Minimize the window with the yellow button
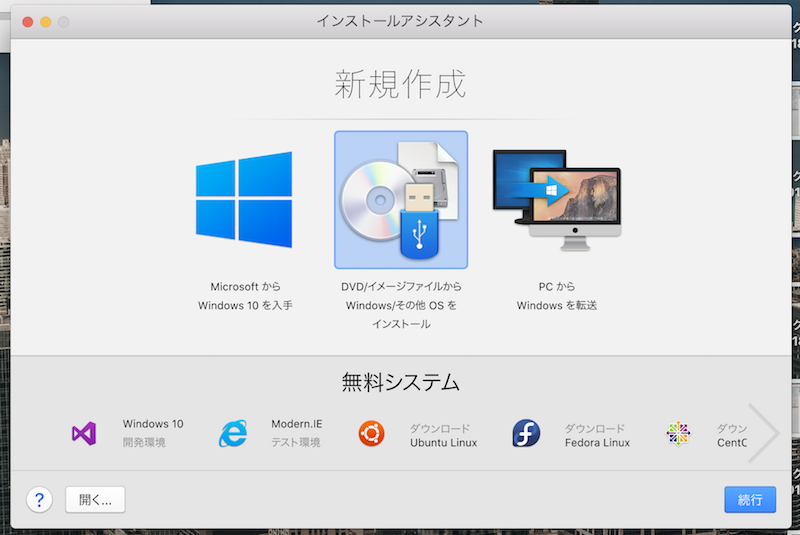 [x=45, y=21]
